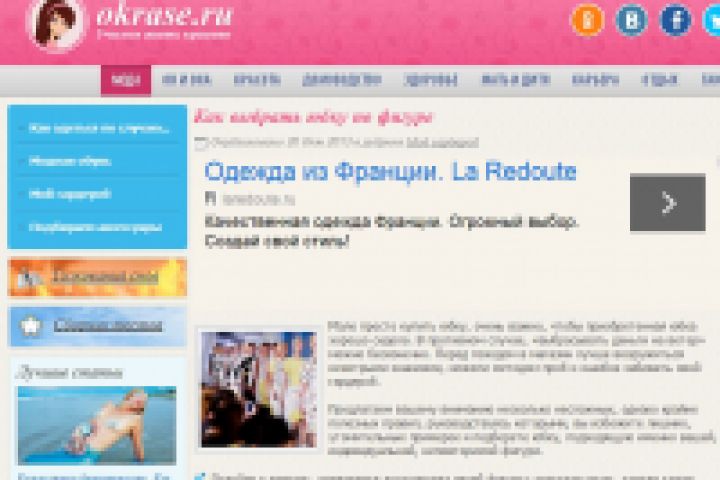Screen dimensions: 720x480
Task: Go to okrase.ru home via logo text
Action: point(164,16)
